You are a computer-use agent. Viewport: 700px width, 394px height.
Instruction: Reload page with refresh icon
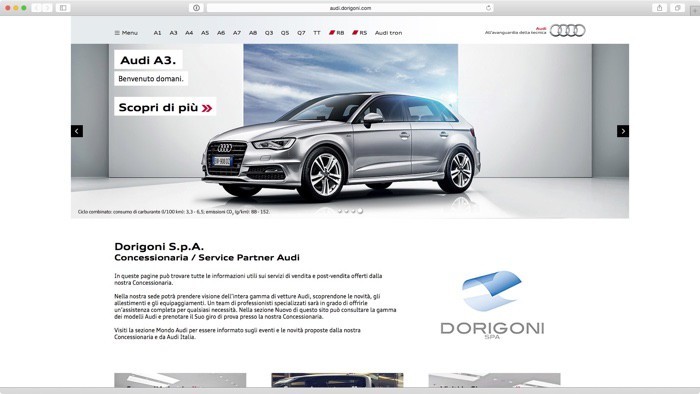coord(488,8)
